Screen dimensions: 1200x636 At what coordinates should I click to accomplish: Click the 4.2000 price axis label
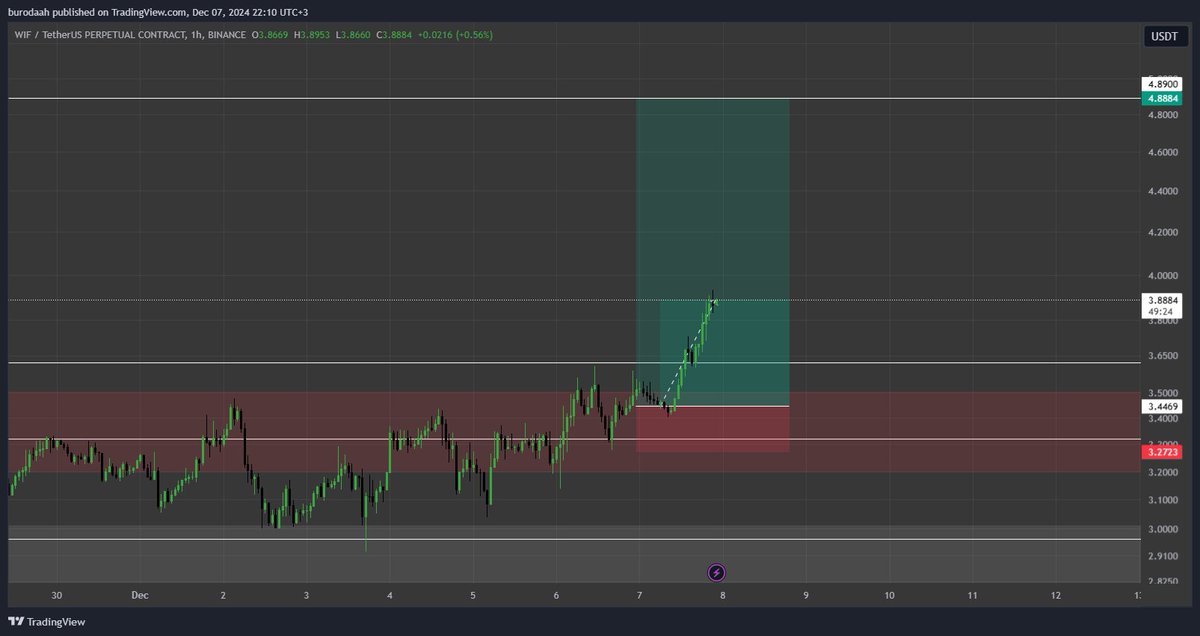pyautogui.click(x=1162, y=232)
